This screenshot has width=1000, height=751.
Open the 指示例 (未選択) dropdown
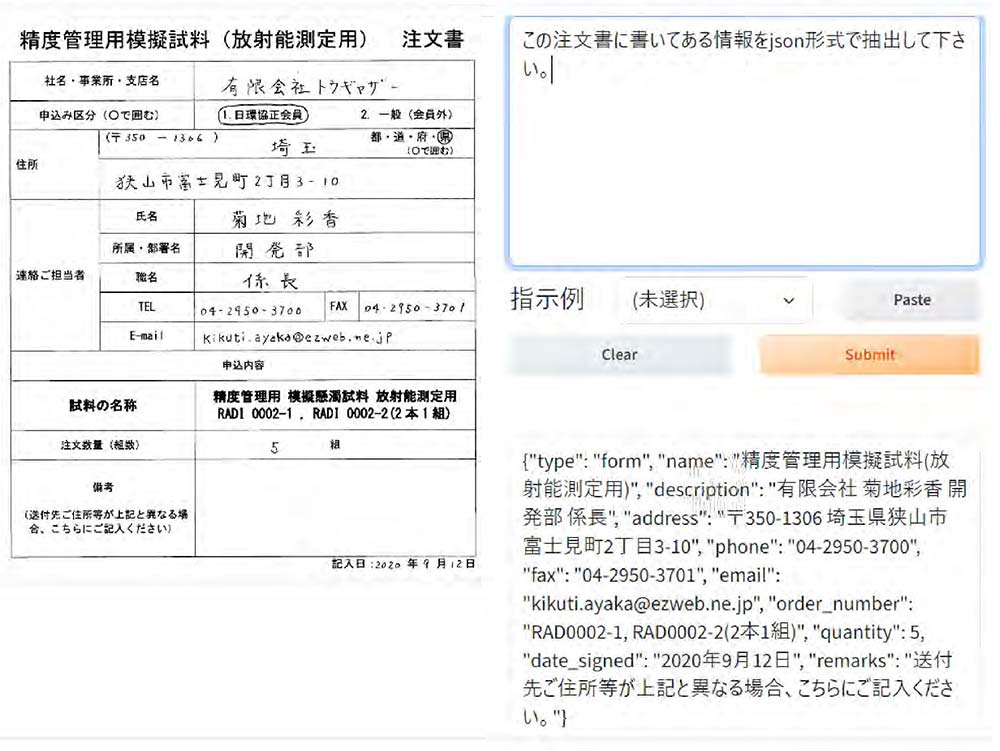pos(714,300)
